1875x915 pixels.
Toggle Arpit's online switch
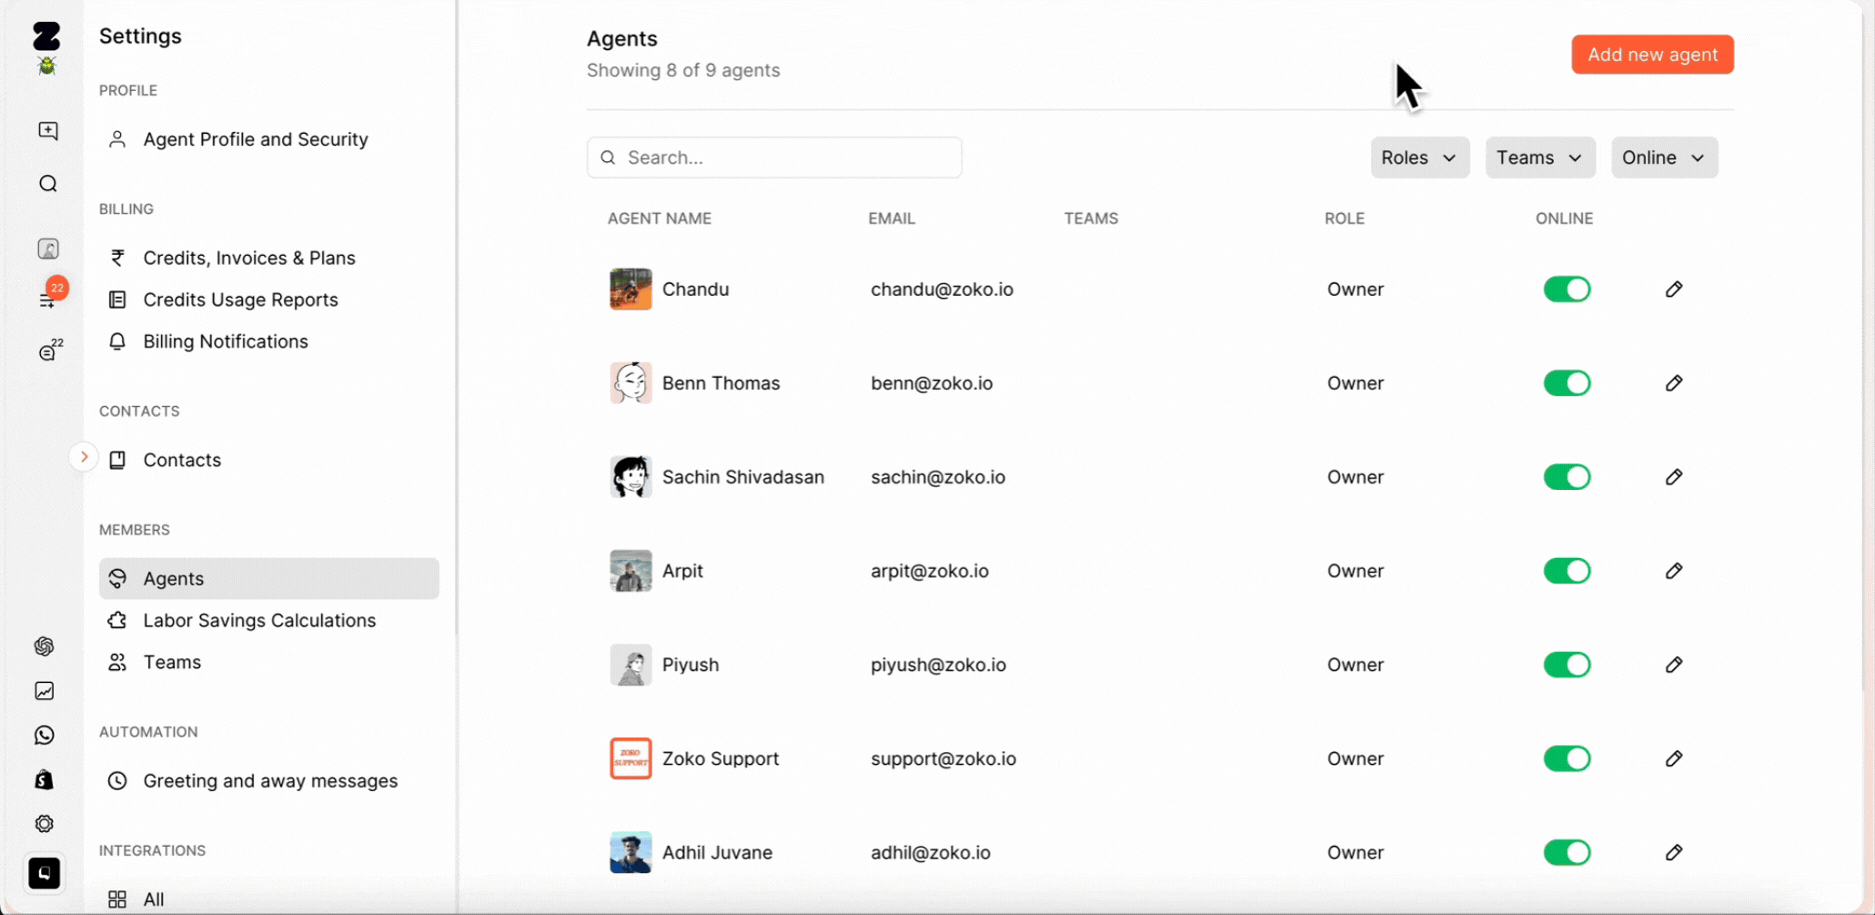(1567, 571)
